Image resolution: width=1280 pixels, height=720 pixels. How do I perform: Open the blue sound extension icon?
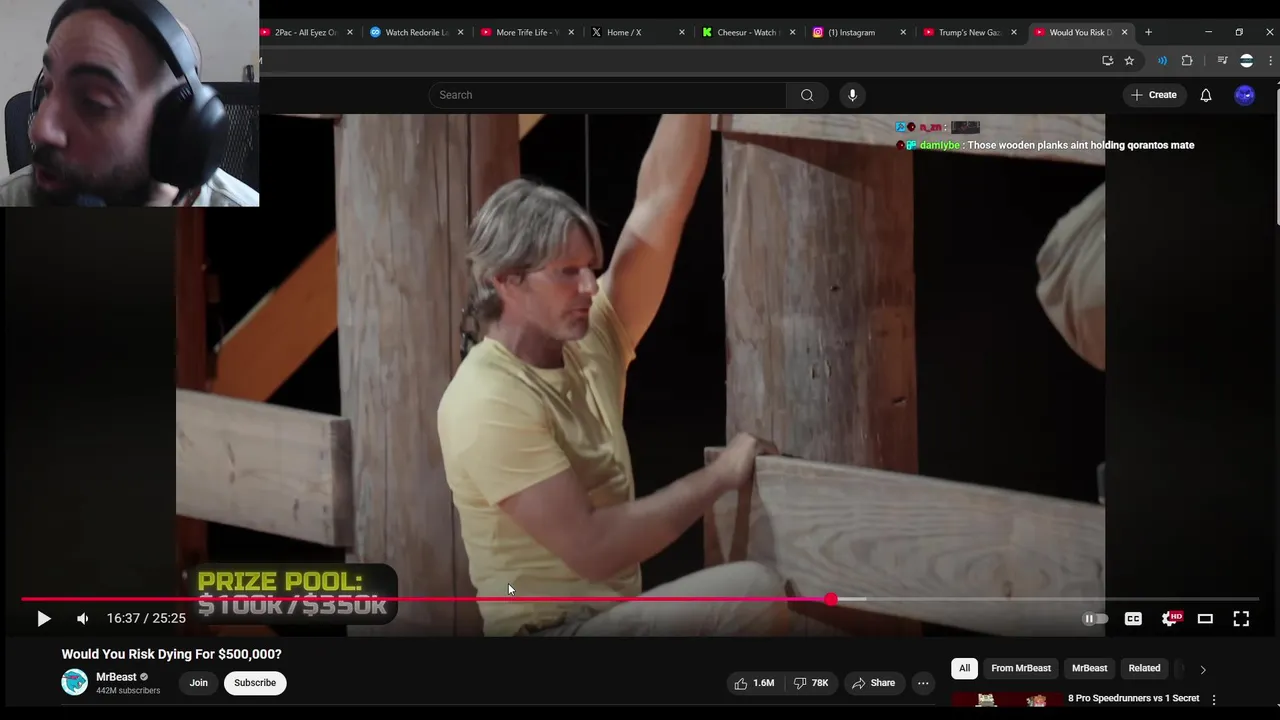tap(1162, 61)
